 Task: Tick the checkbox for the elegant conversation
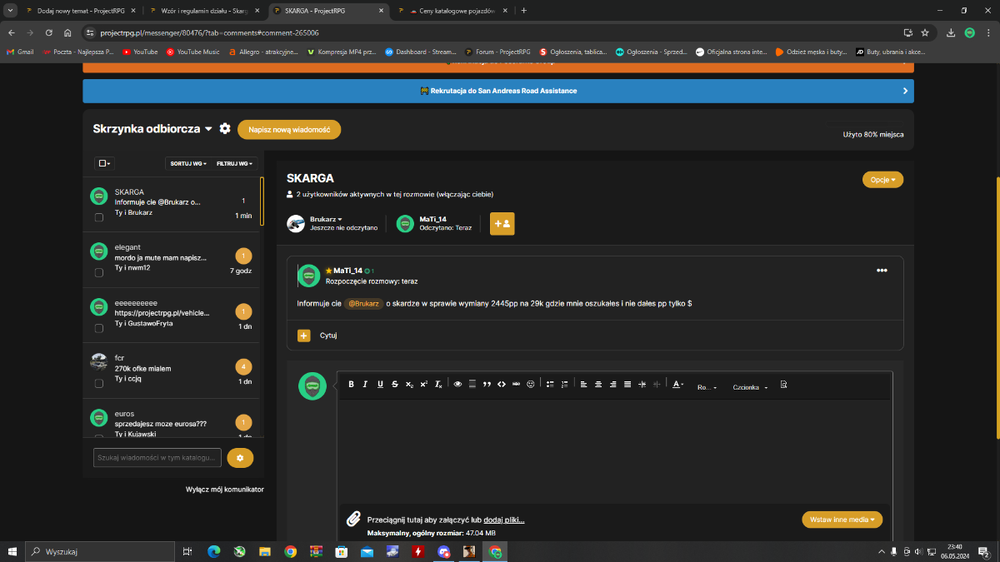tap(99, 272)
